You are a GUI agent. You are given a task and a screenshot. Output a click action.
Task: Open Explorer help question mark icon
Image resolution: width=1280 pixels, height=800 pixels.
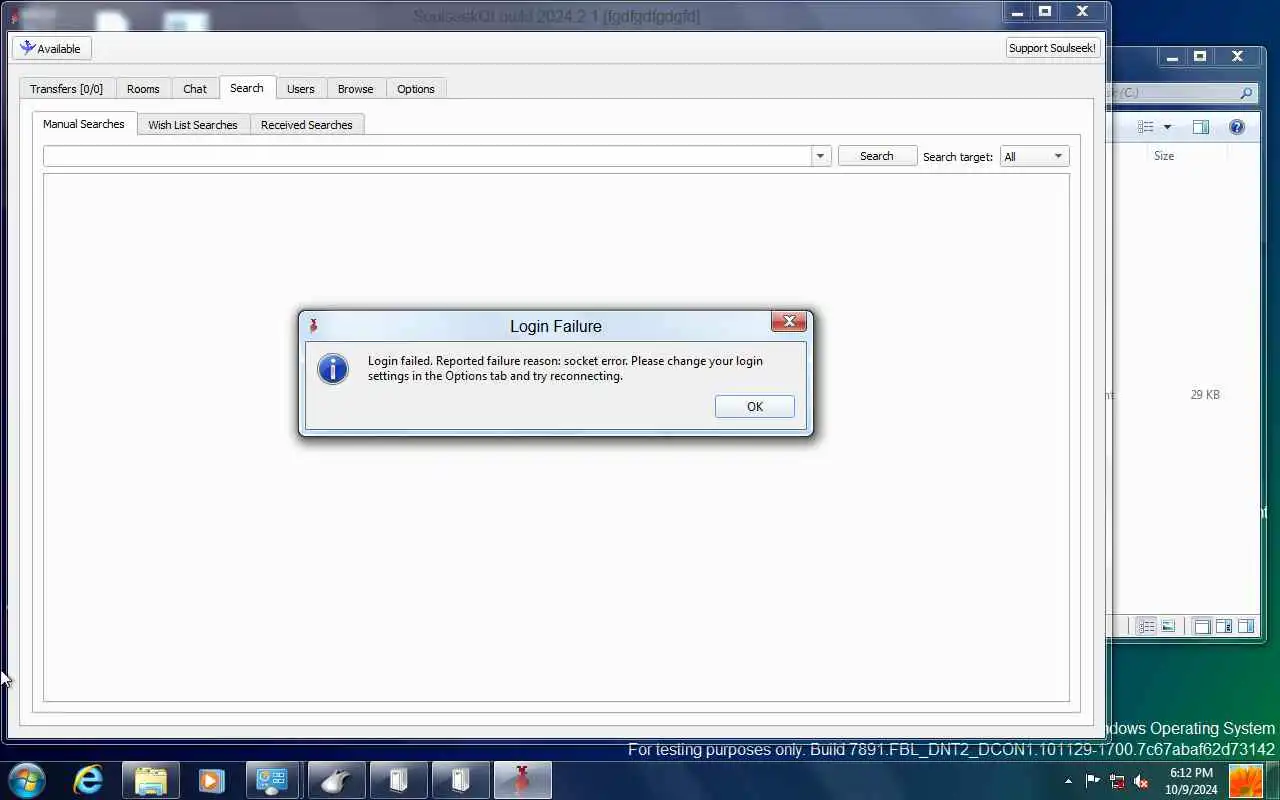(1237, 127)
